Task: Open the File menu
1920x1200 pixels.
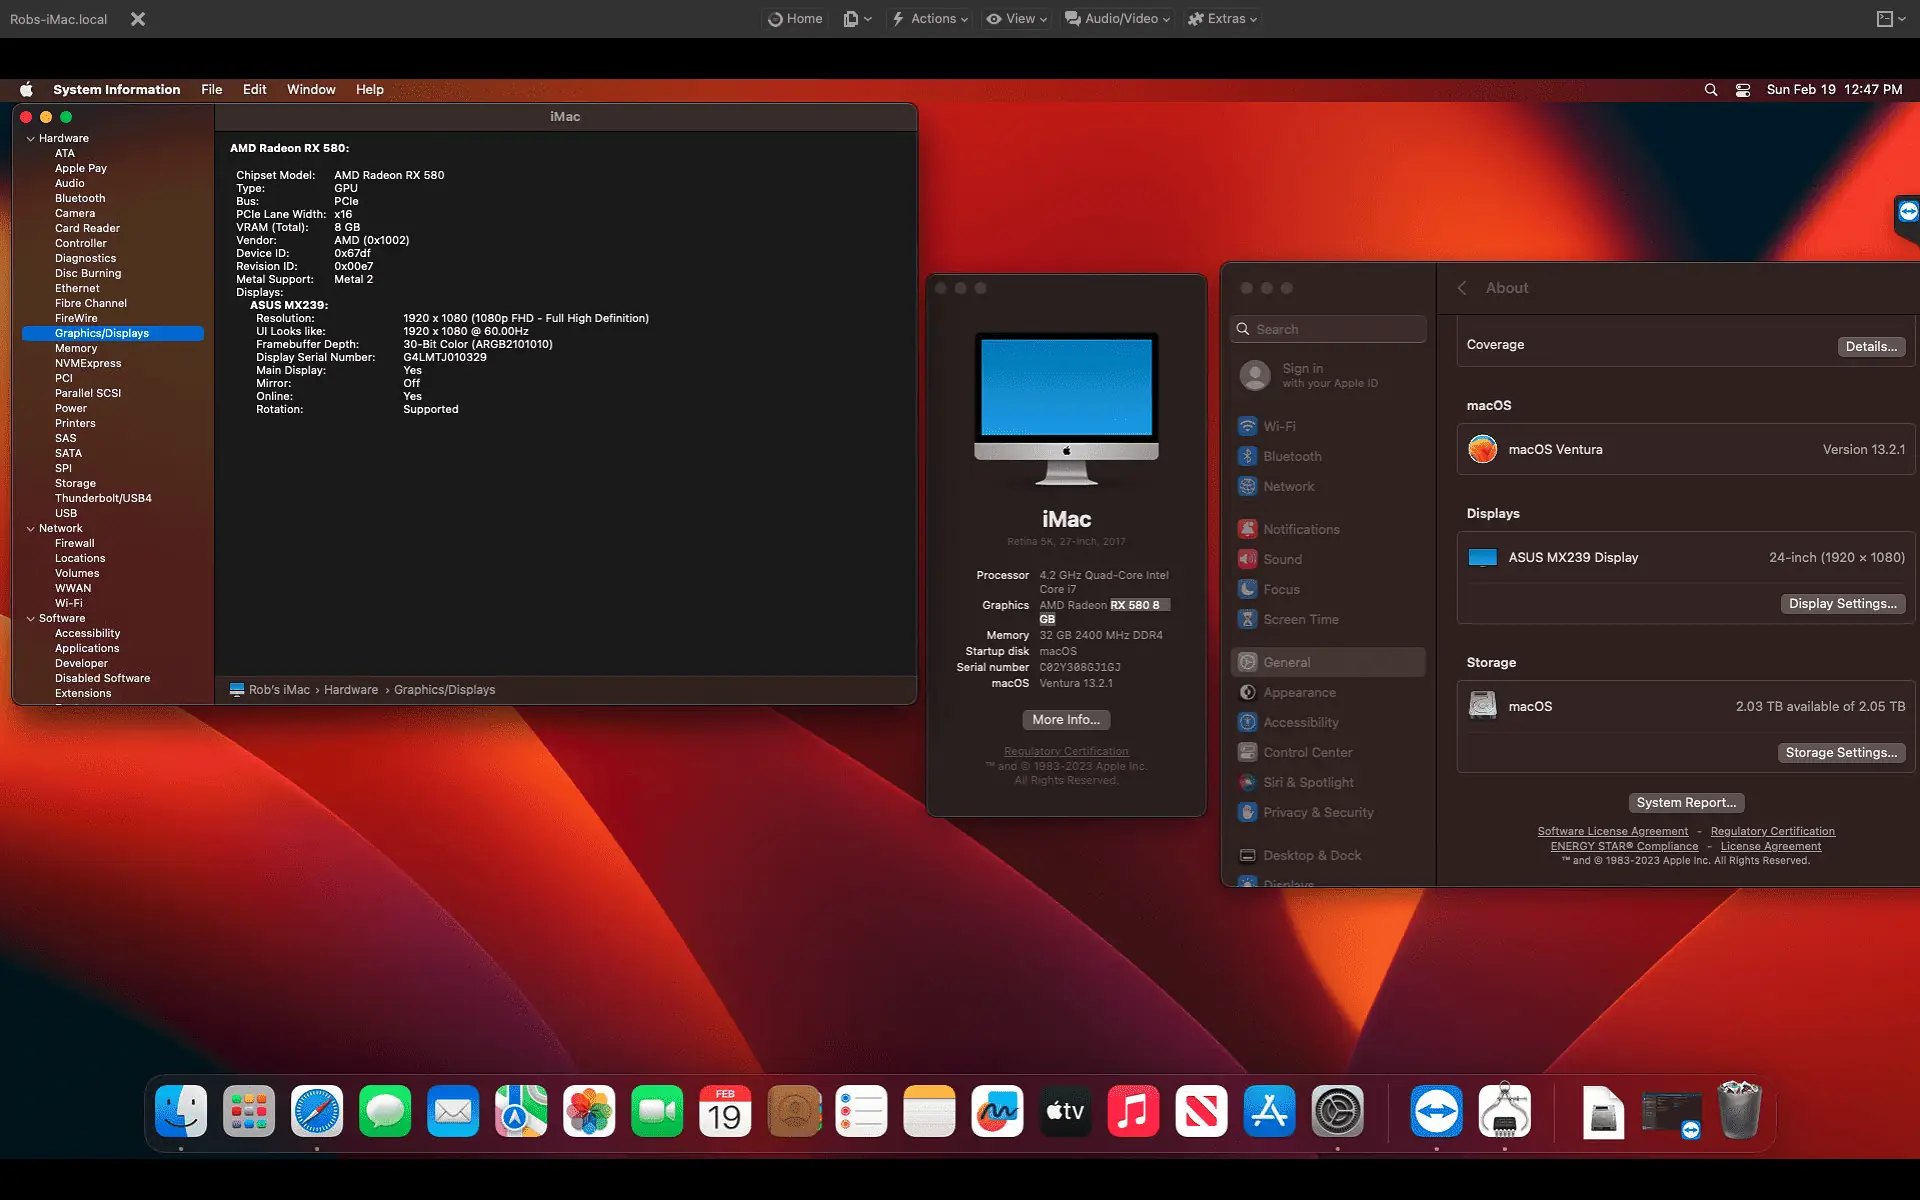Action: tap(212, 90)
